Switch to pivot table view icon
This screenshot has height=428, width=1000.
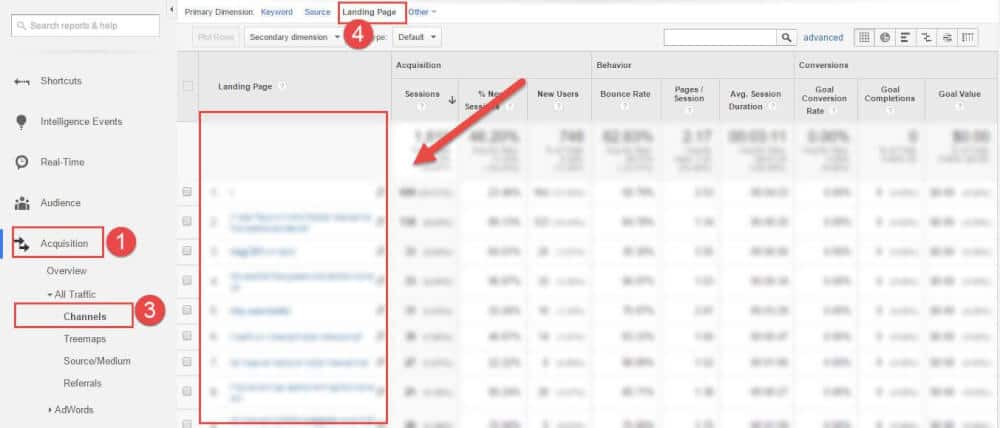(x=967, y=37)
